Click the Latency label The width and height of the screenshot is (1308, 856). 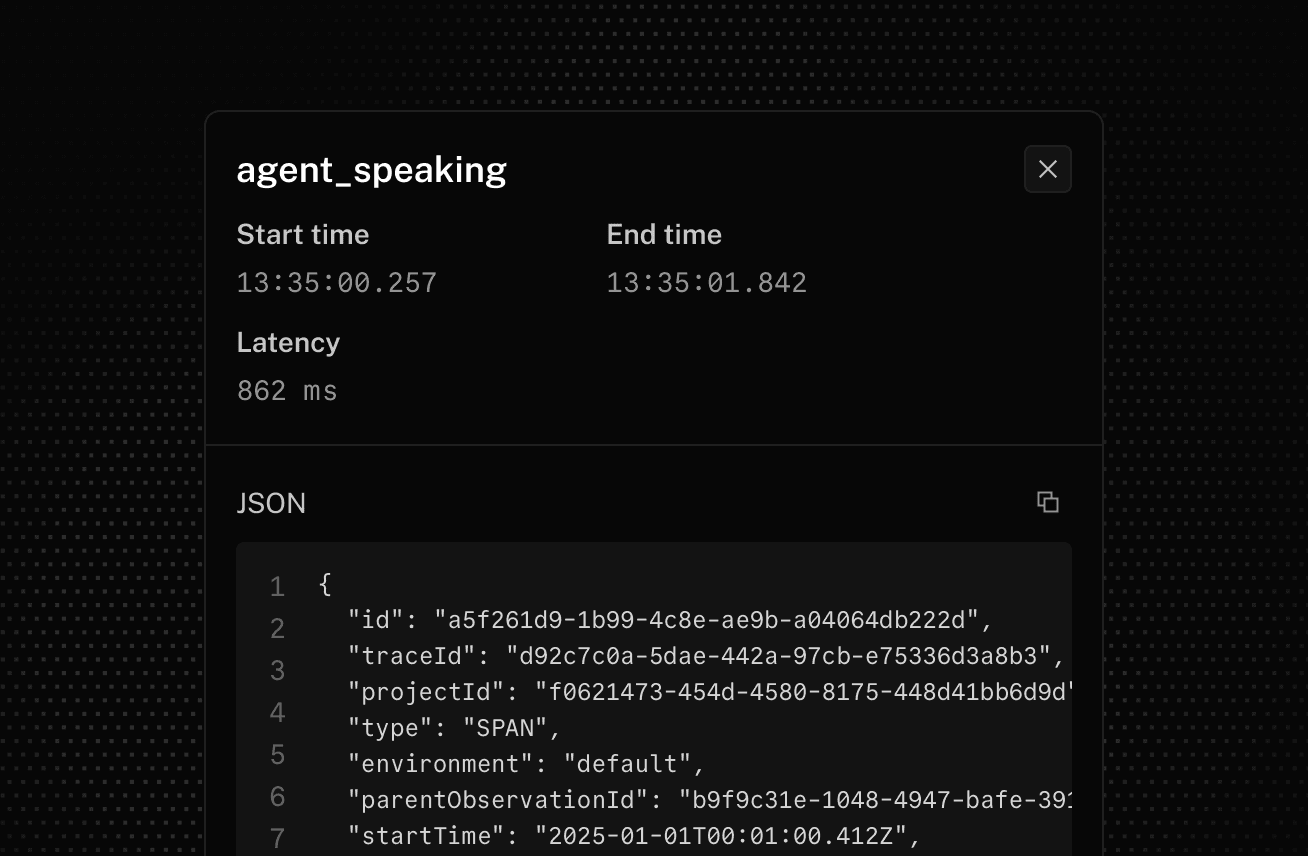[288, 342]
